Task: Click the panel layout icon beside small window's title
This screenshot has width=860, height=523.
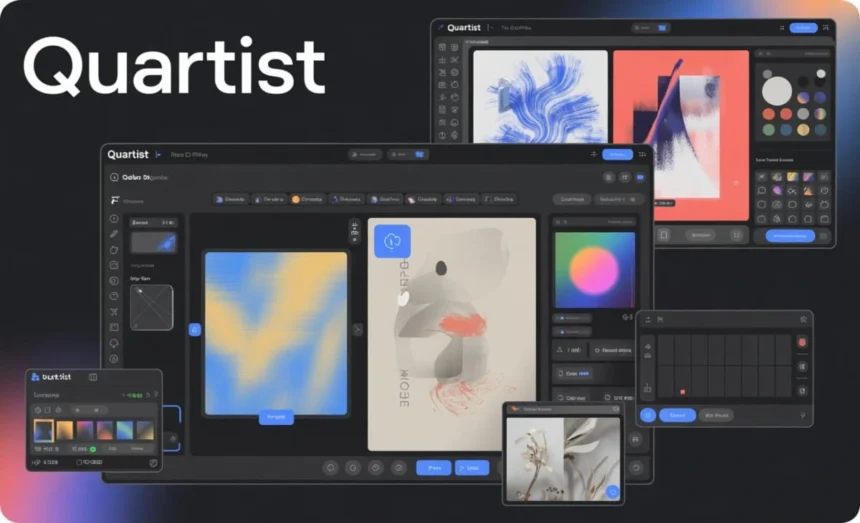Action: (x=93, y=377)
